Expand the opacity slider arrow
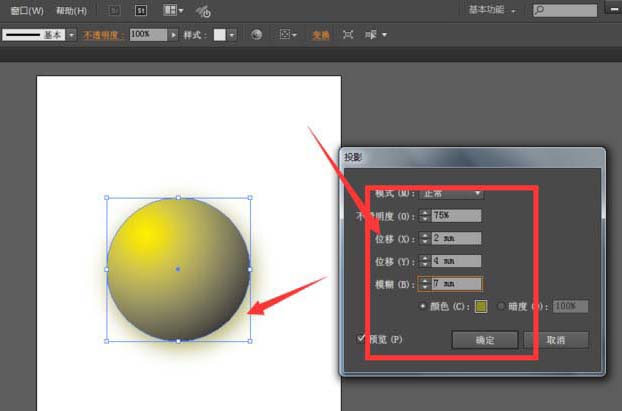The image size is (622, 411). tap(173, 35)
